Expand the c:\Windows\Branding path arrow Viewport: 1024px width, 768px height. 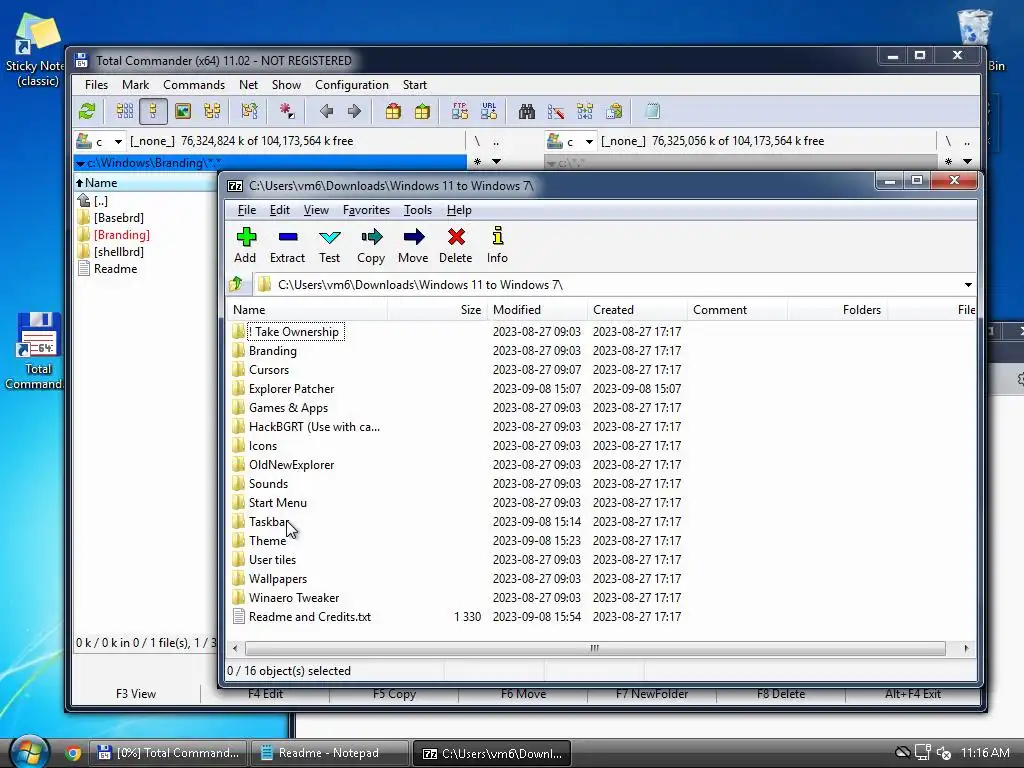point(80,163)
